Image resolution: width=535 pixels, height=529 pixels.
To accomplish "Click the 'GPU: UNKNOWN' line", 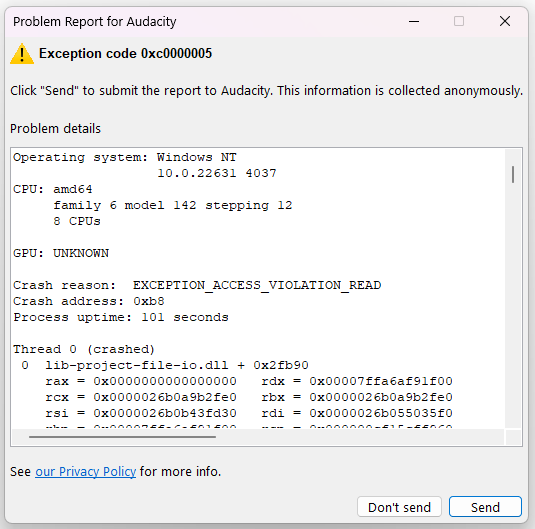I will (61, 253).
